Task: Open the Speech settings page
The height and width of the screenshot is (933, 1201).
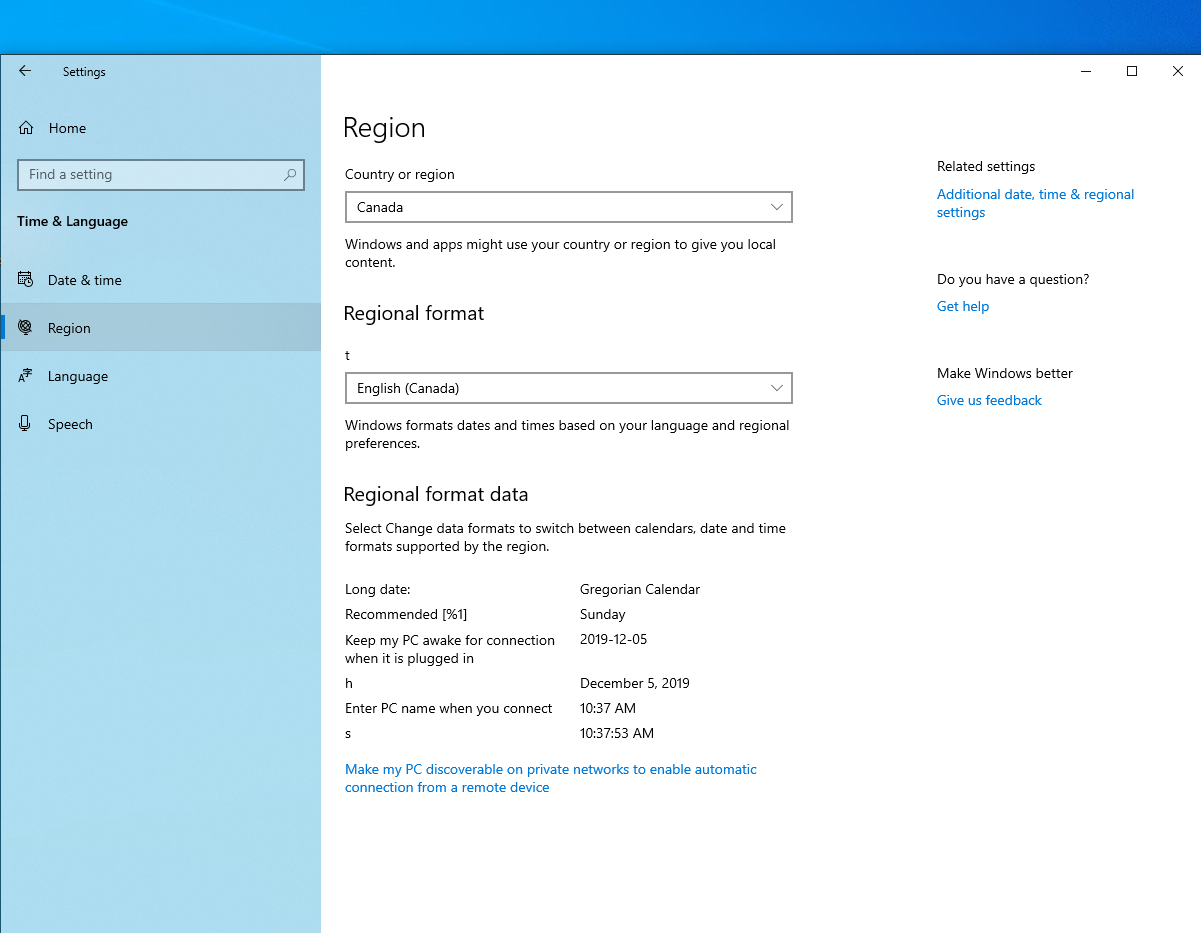Action: click(161, 424)
